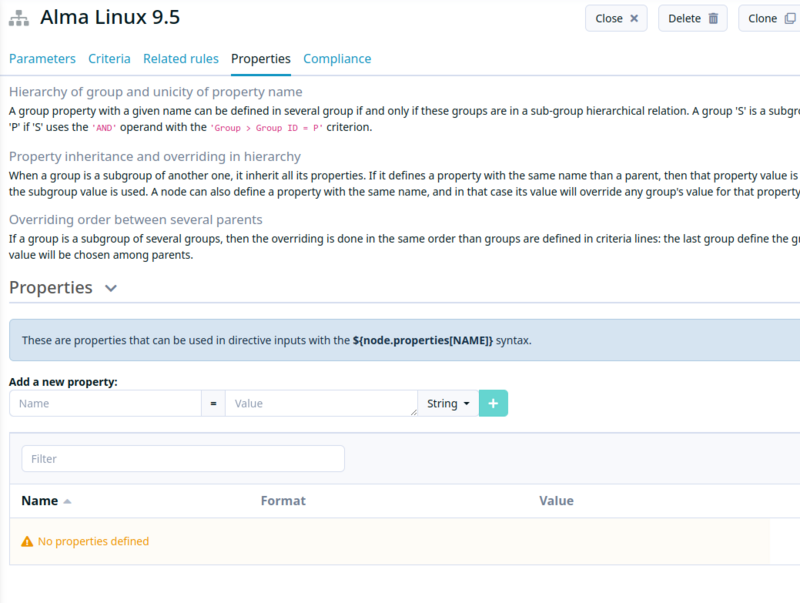Open the Compliance tab
This screenshot has height=603, width=800.
337,59
